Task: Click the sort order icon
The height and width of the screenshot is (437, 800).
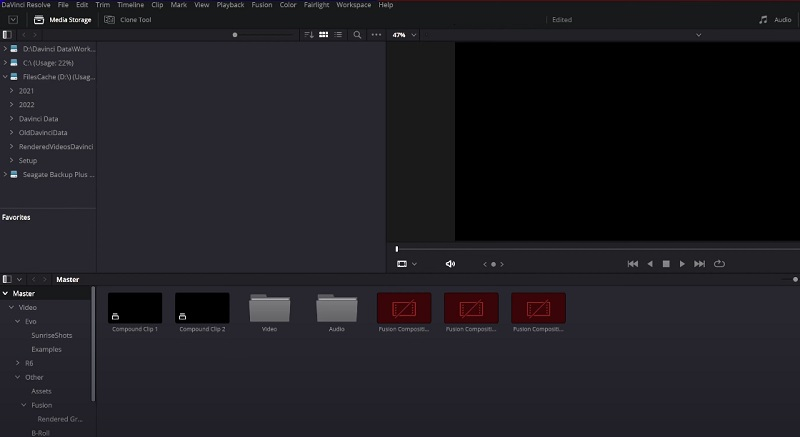Action: pos(309,35)
